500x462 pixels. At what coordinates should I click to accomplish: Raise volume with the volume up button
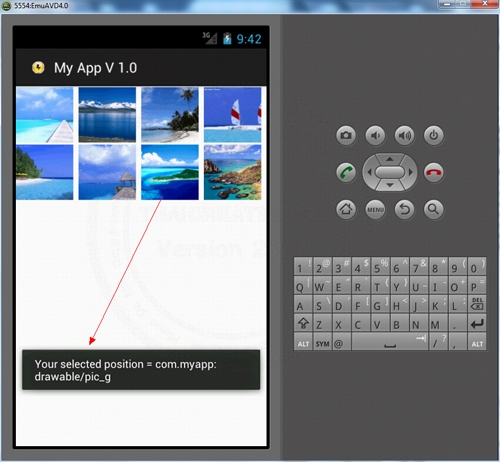pyautogui.click(x=404, y=135)
